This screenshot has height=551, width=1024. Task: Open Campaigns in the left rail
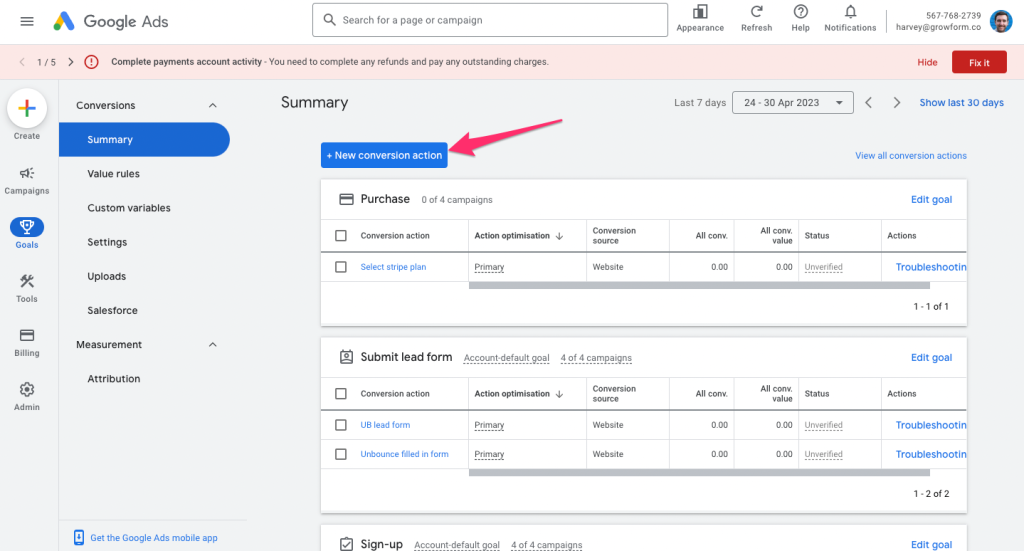click(27, 180)
